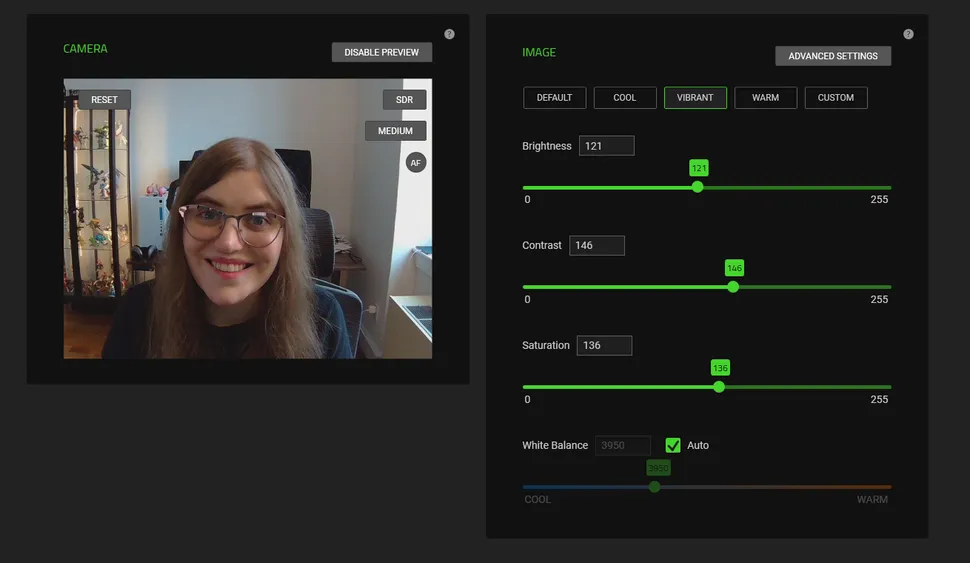Click the Contrast value input box
The width and height of the screenshot is (970, 563).
[596, 245]
